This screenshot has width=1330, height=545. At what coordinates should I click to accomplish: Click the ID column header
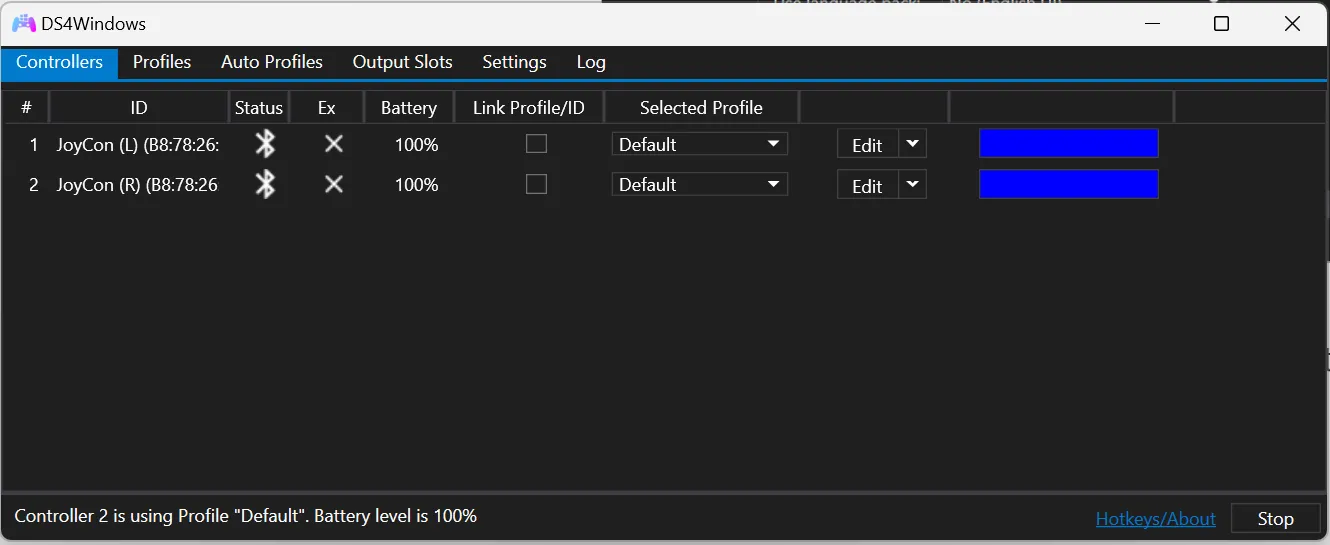(x=139, y=107)
